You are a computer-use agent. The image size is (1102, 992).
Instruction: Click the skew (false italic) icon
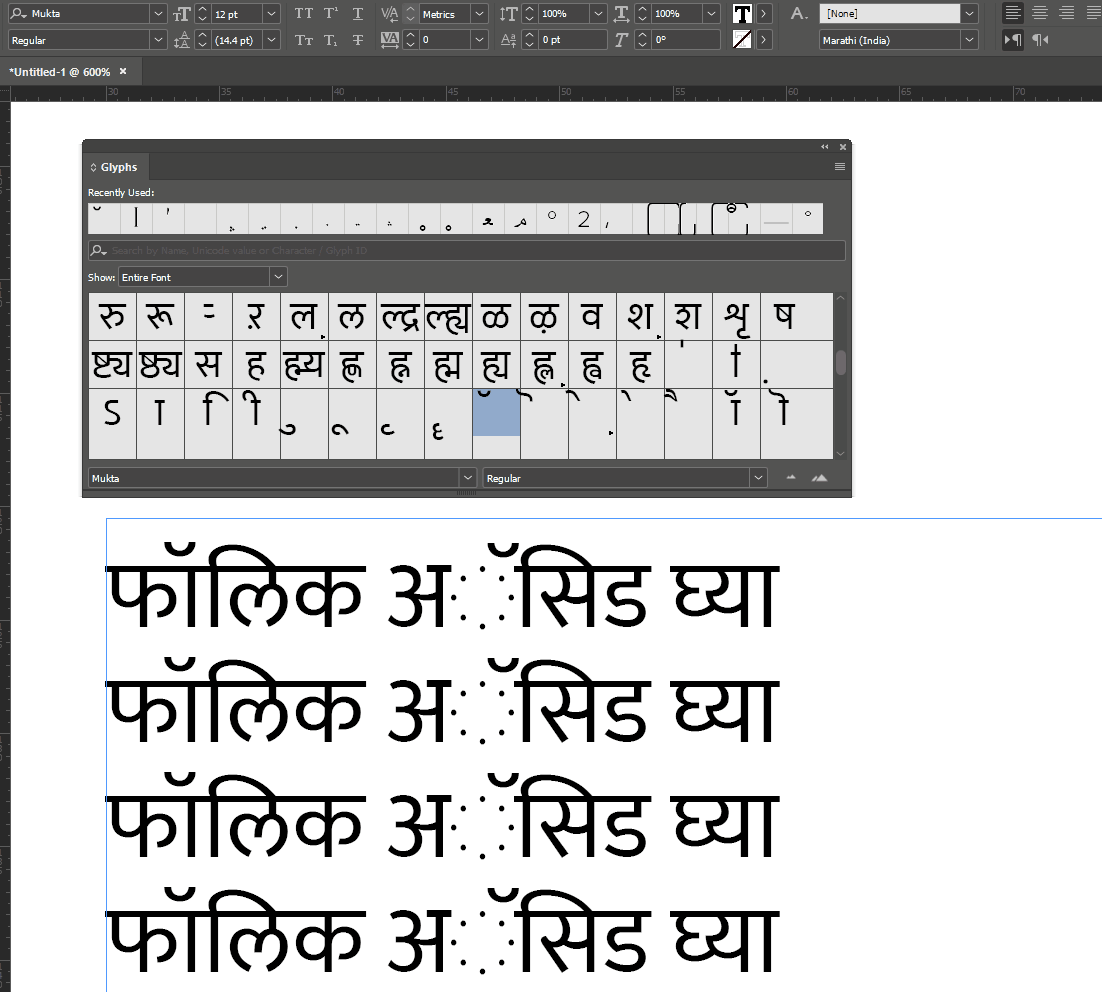pyautogui.click(x=621, y=40)
